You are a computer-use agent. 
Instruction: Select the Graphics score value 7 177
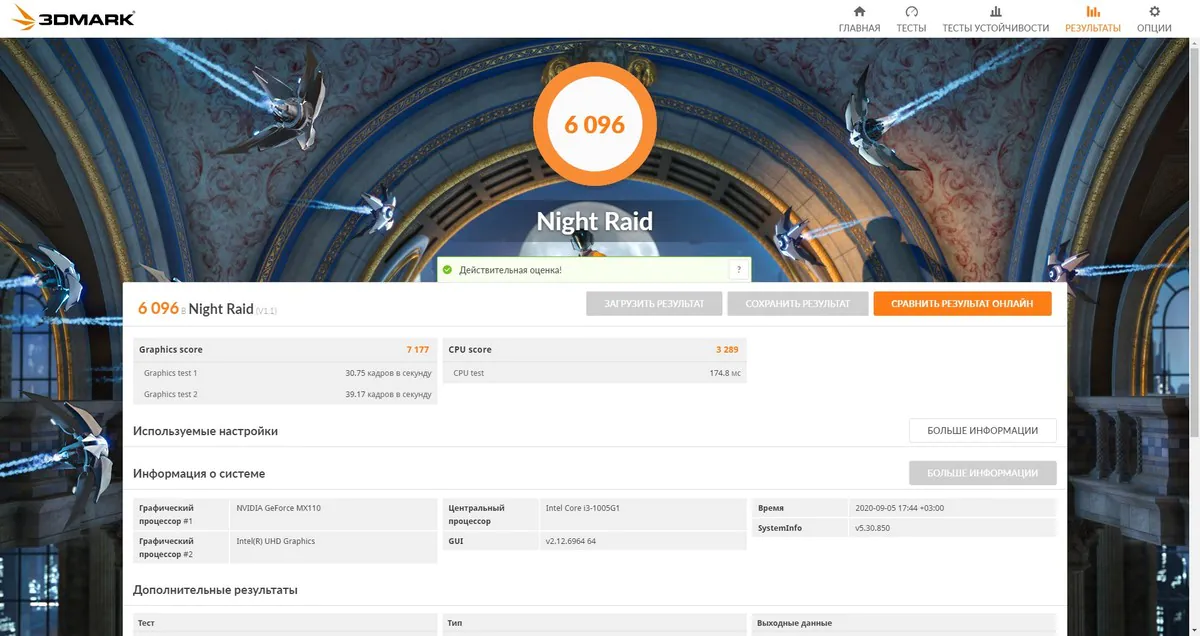pos(417,350)
